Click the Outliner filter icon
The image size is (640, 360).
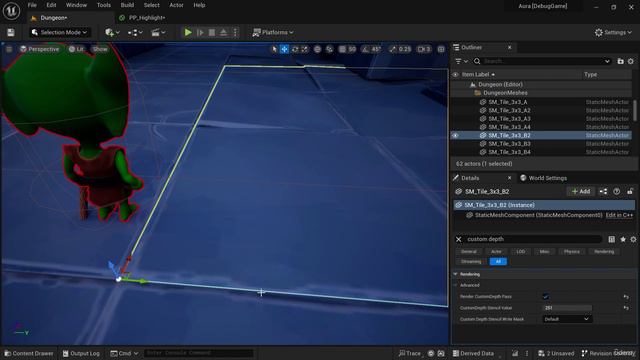(x=461, y=61)
